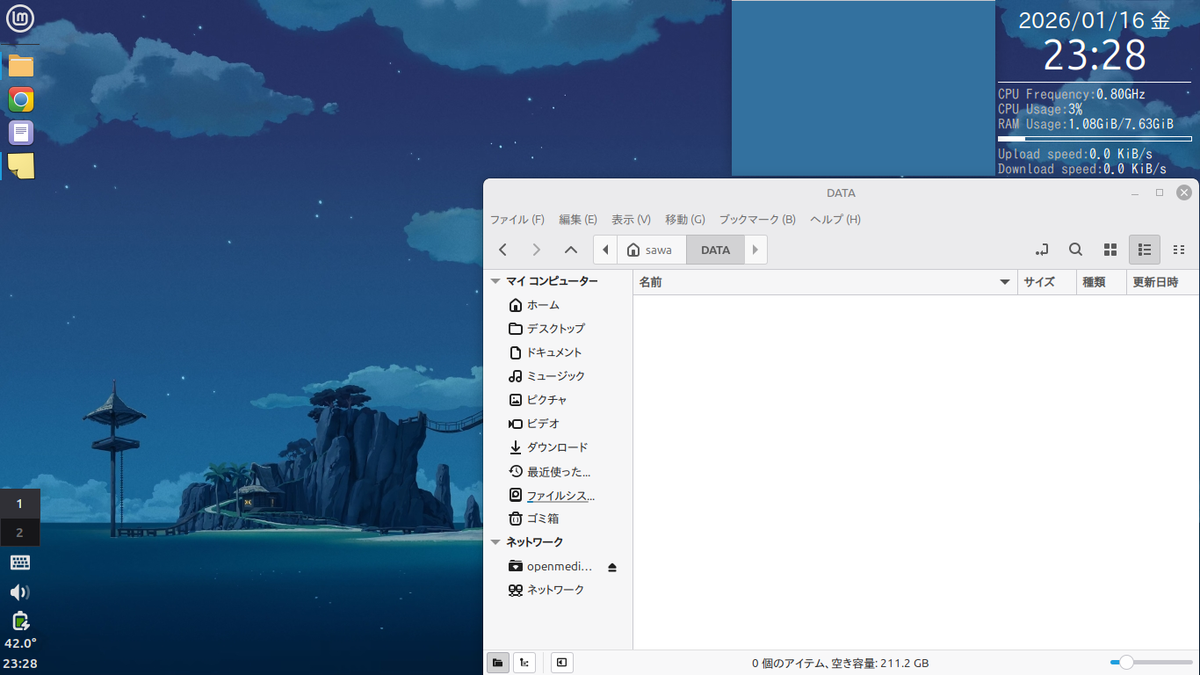Maximize the DATA window
The image size is (1200, 675).
1159,193
